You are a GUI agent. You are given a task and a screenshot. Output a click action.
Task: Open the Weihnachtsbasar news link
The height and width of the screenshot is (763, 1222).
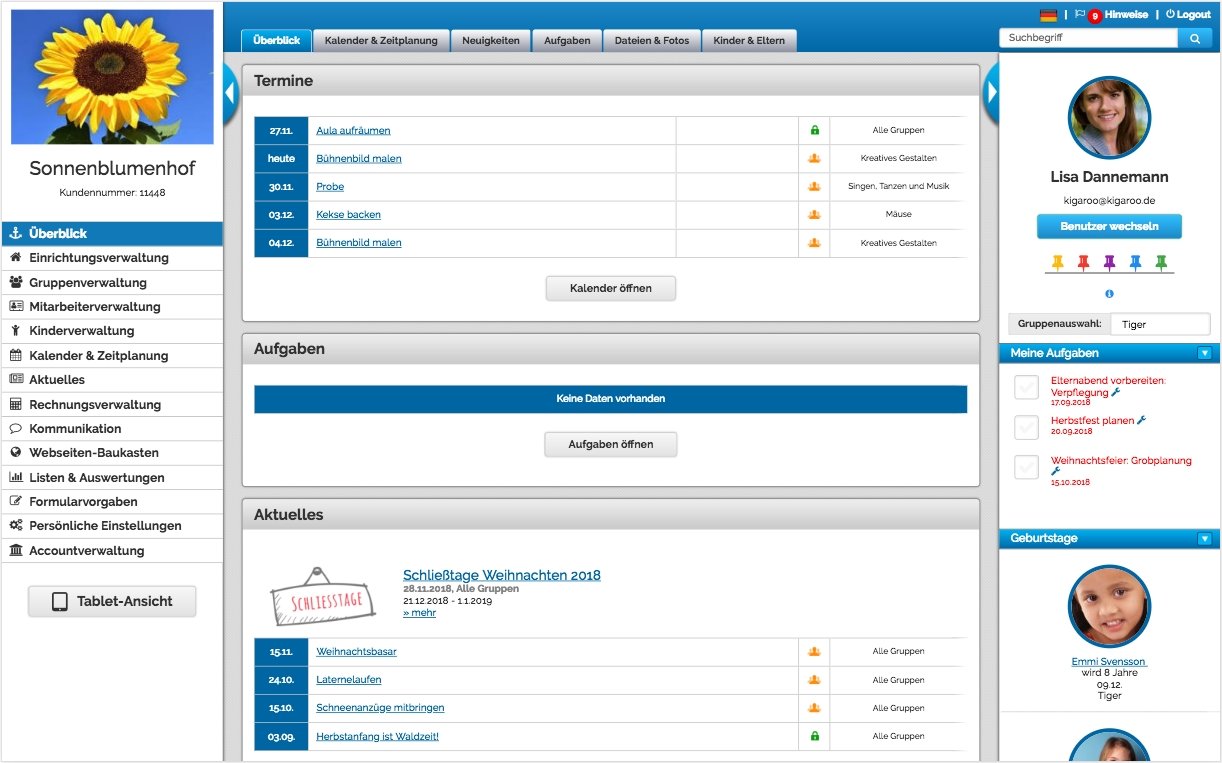tap(356, 652)
